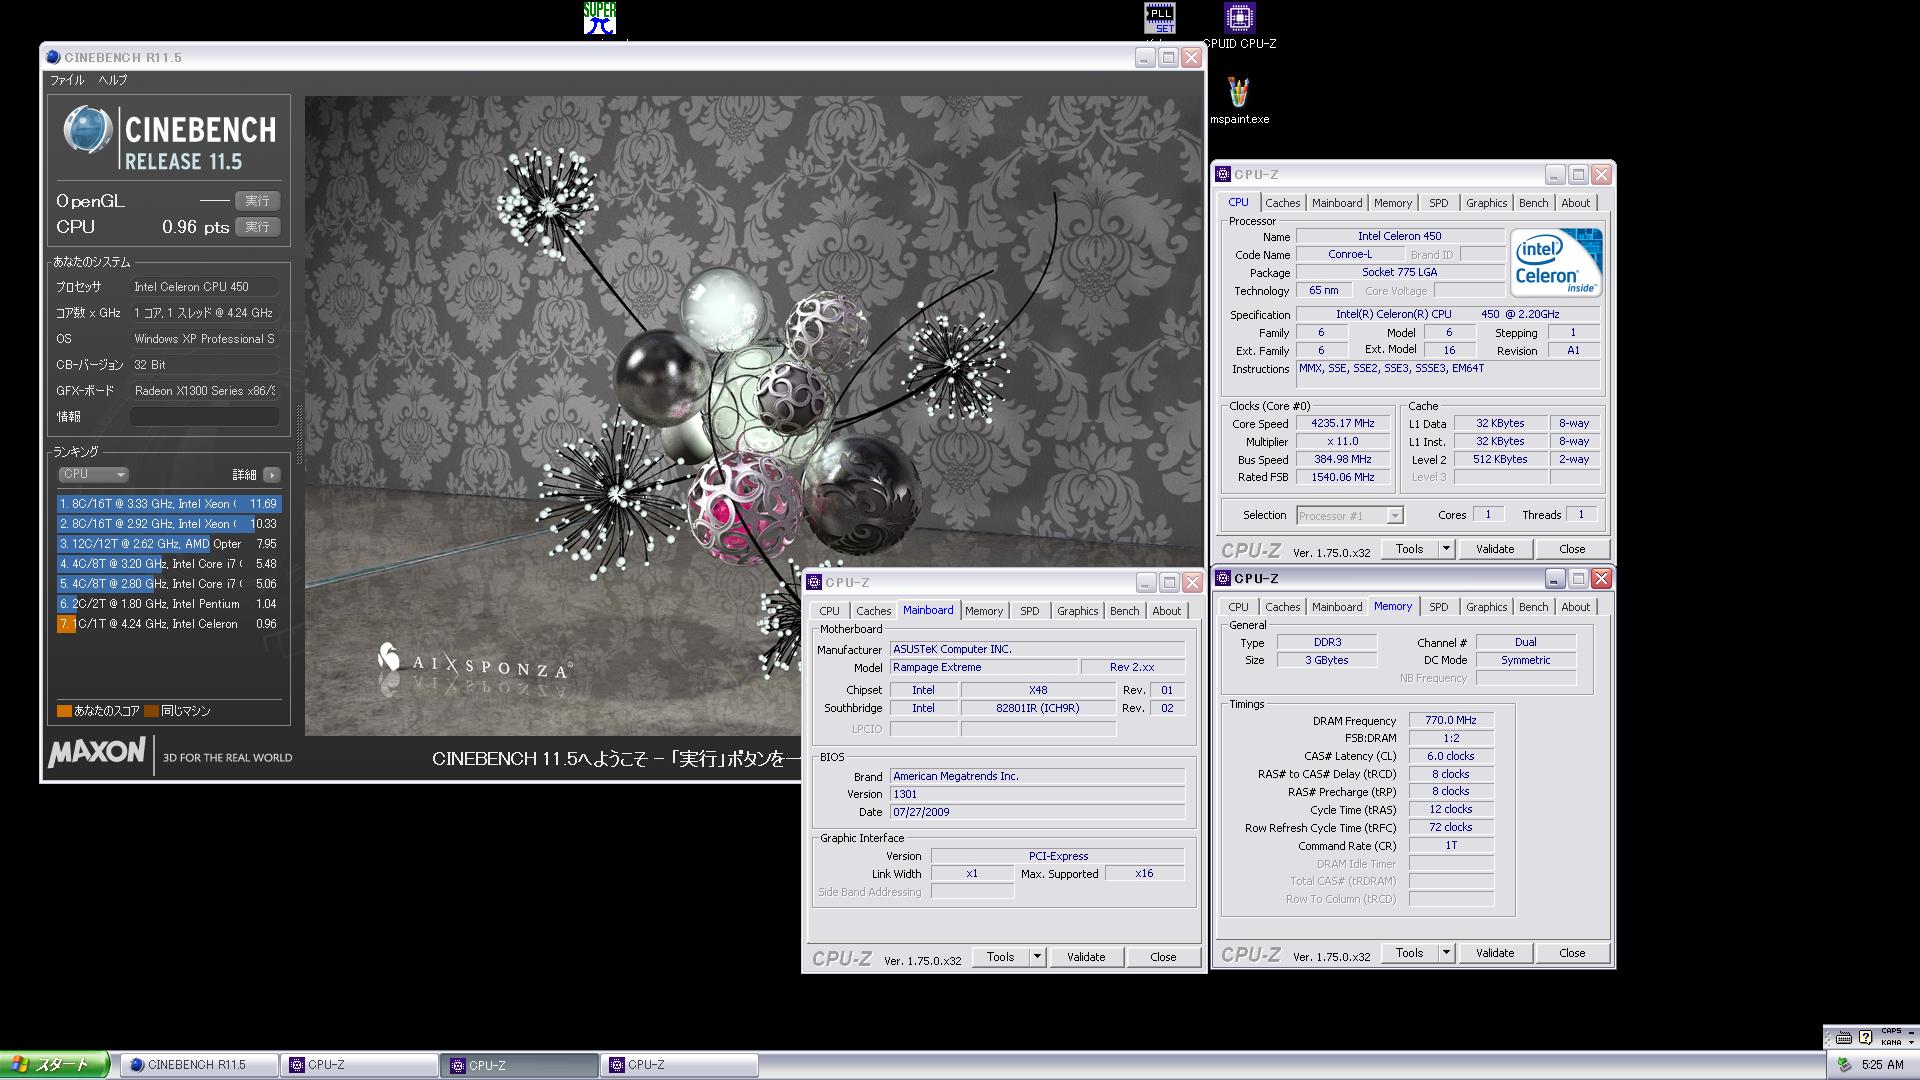Click Tools button in Memory window
Viewport: 1920px width, 1080px height.
point(1409,953)
